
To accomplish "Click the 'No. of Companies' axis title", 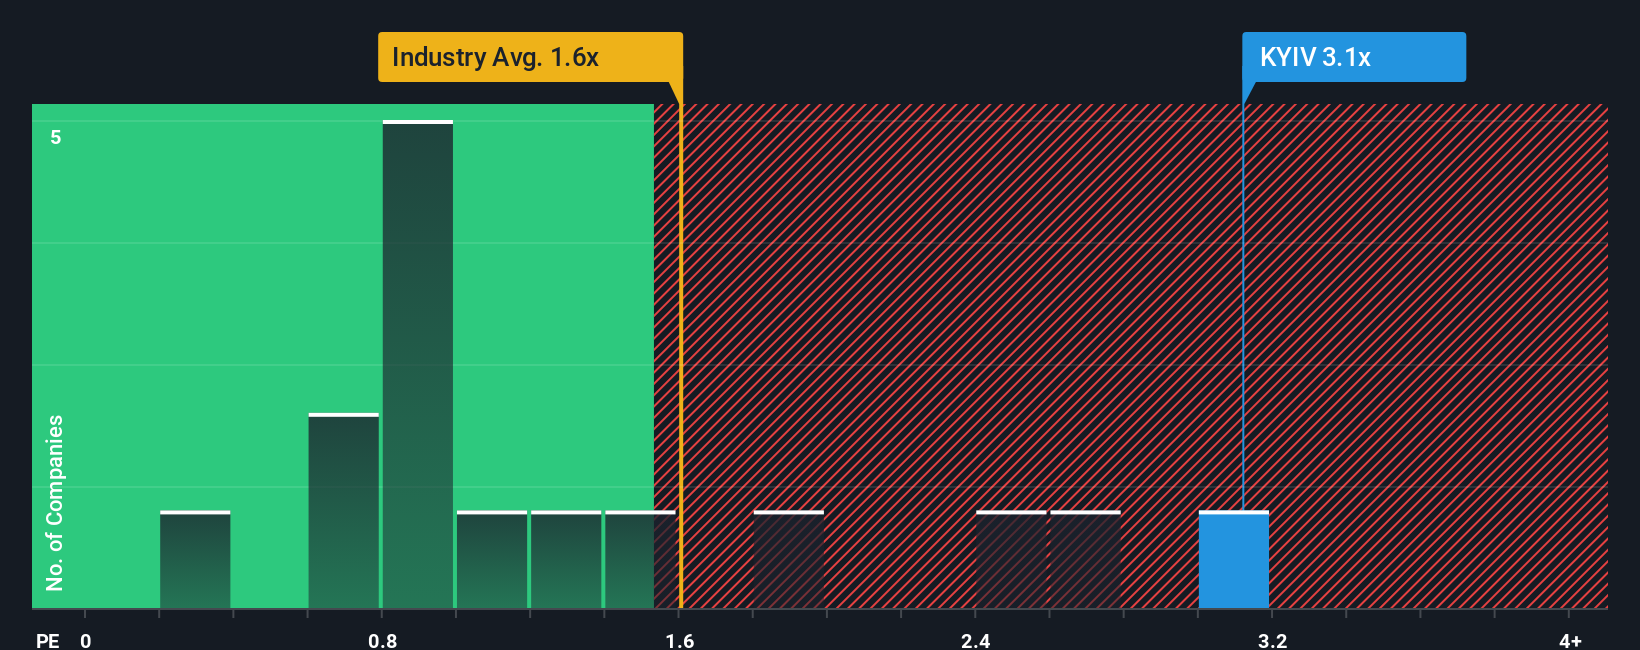I will [55, 503].
